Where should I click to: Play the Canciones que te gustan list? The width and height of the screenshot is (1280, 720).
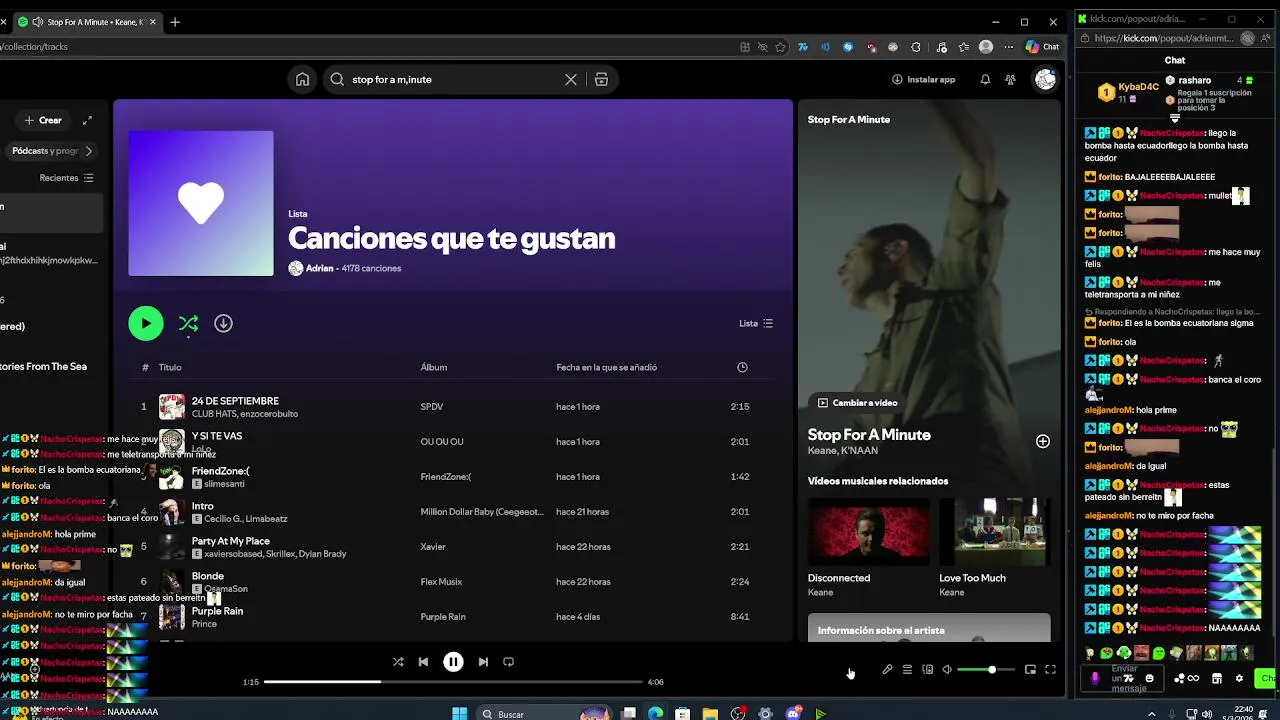[146, 323]
